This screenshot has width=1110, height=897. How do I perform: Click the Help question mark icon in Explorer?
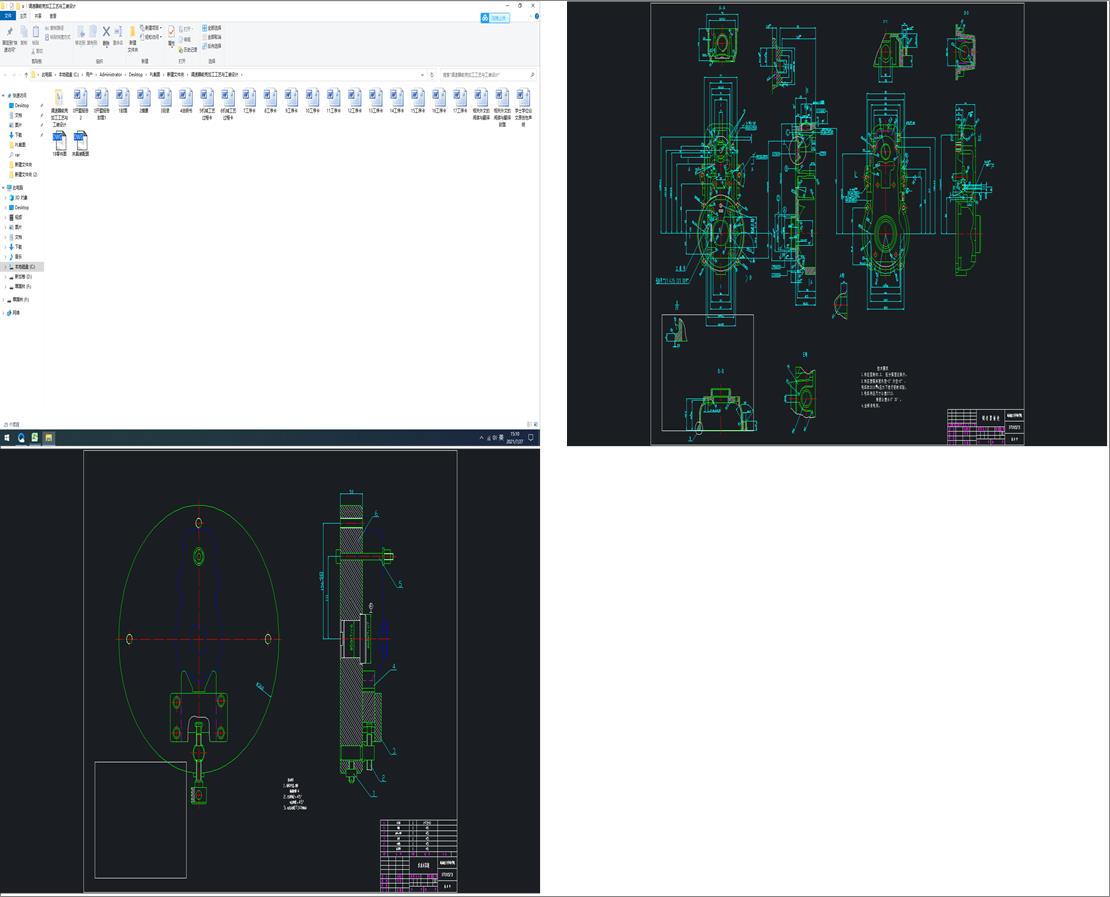(x=537, y=16)
